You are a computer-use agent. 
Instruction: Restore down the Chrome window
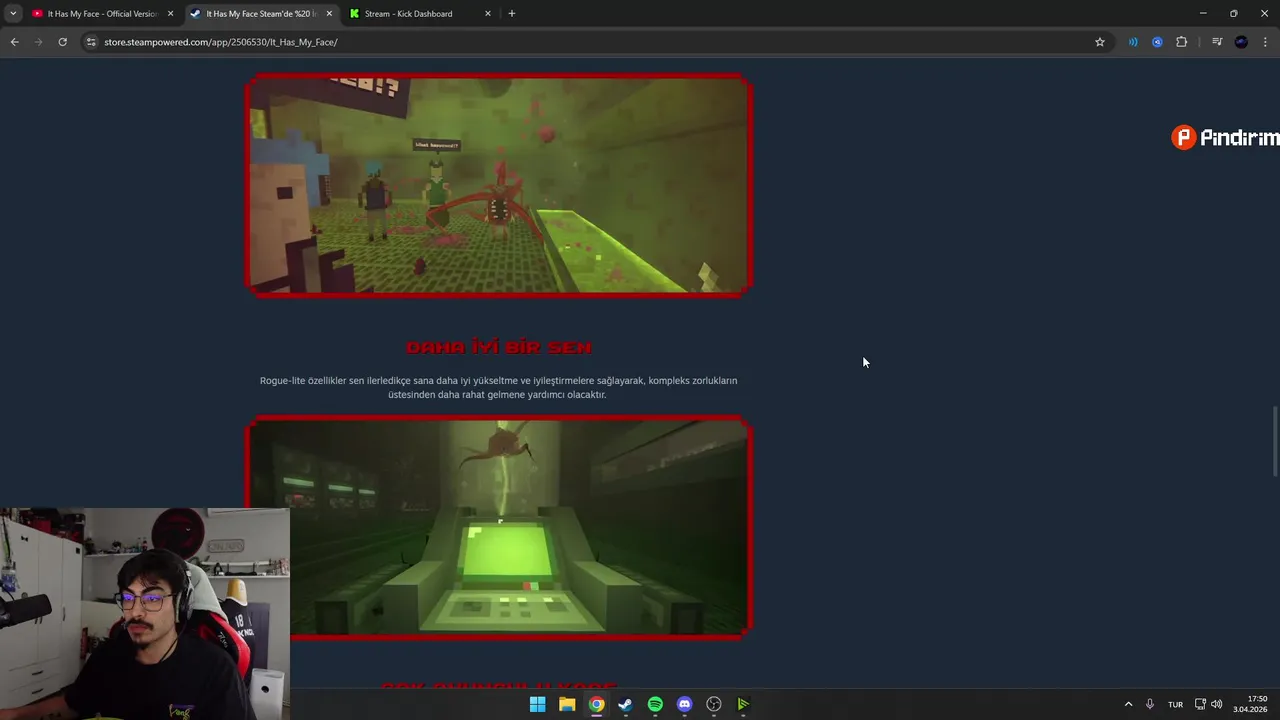point(1234,13)
